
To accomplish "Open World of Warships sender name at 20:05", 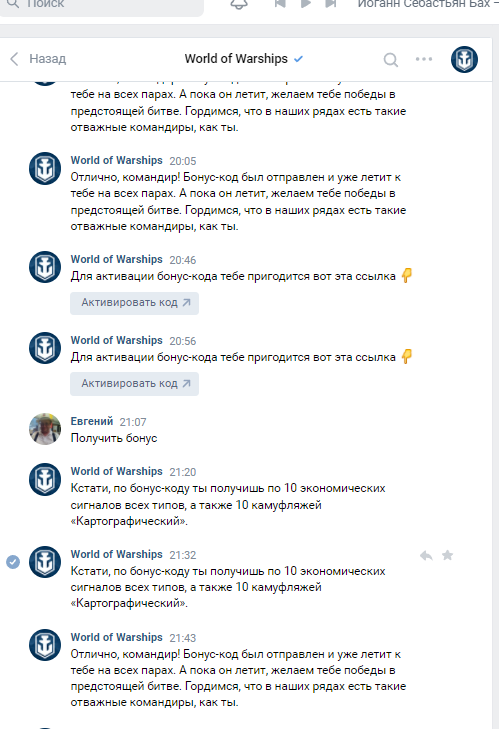I will (x=116, y=160).
